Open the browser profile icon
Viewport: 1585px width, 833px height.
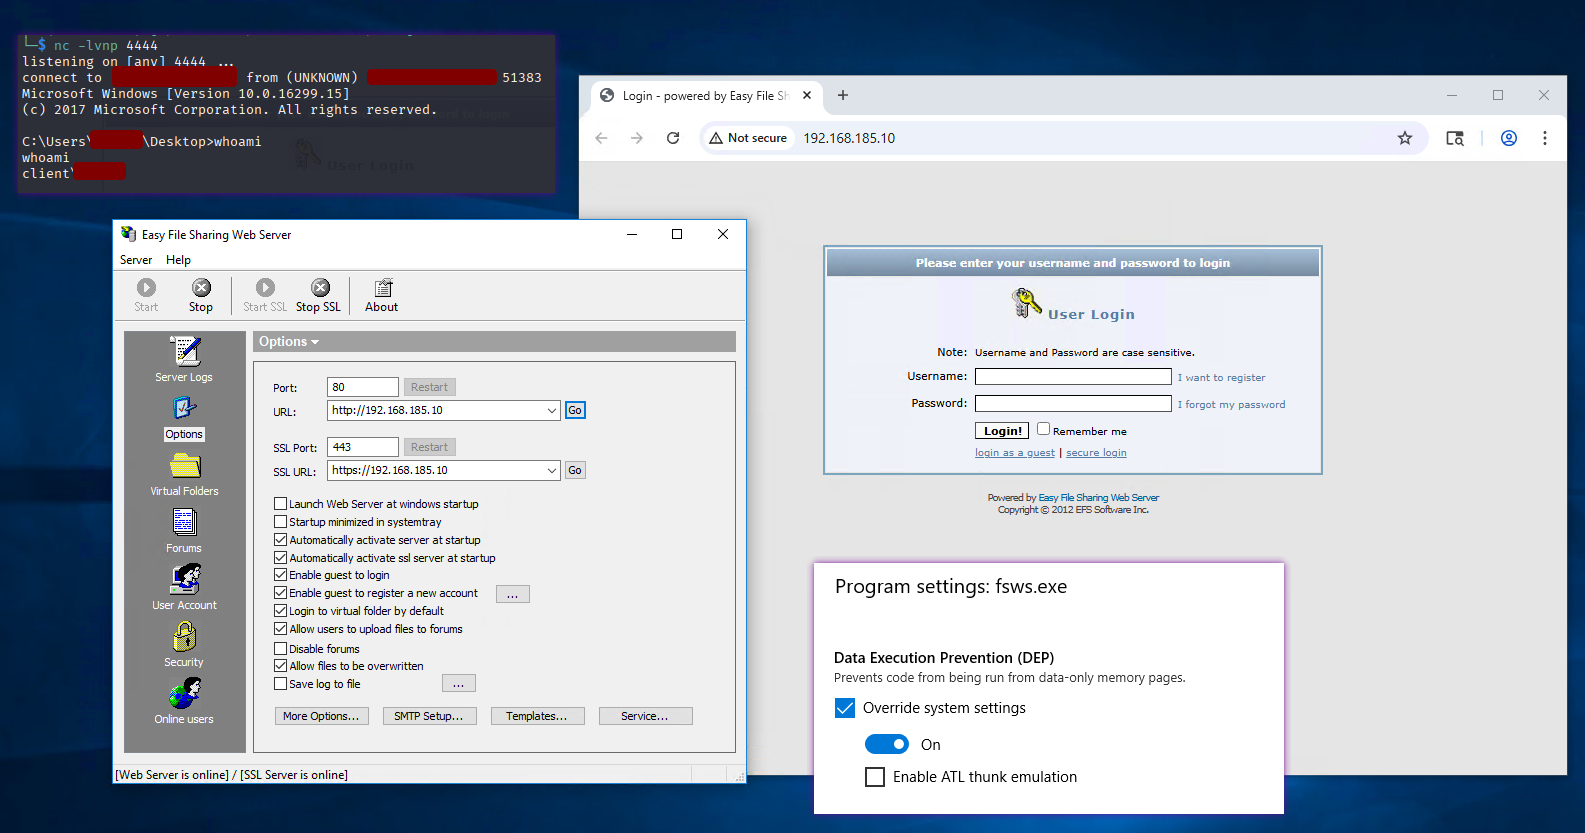coord(1509,138)
